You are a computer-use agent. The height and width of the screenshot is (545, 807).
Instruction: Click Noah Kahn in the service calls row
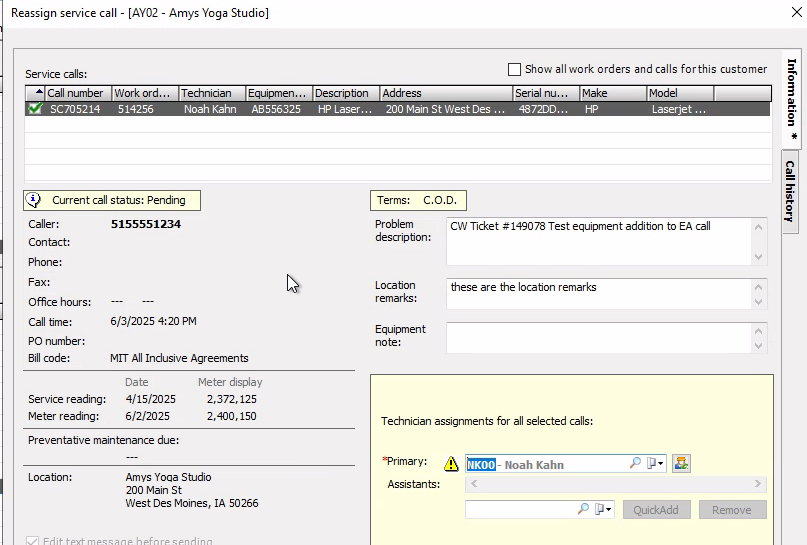pyautogui.click(x=210, y=109)
